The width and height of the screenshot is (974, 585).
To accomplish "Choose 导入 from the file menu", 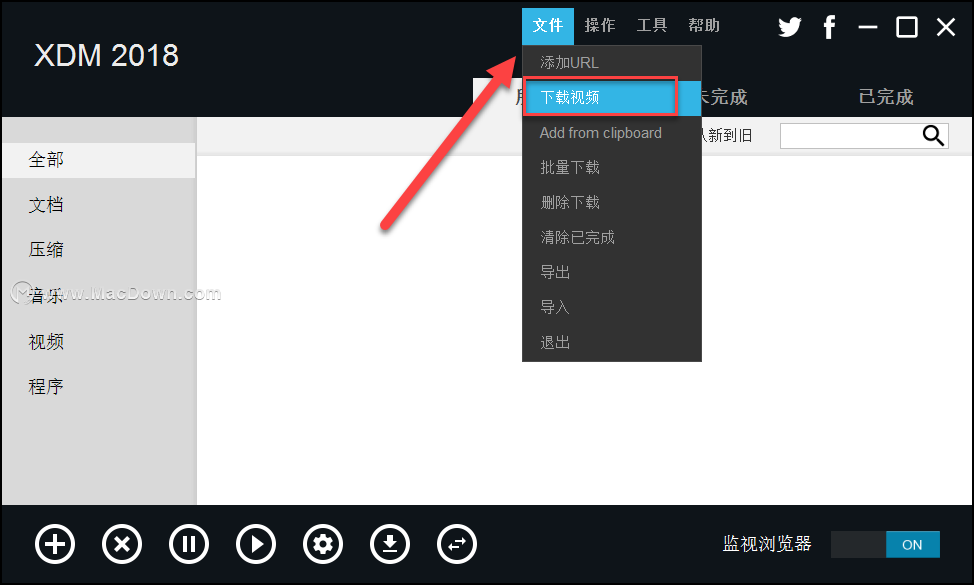I will coord(612,307).
